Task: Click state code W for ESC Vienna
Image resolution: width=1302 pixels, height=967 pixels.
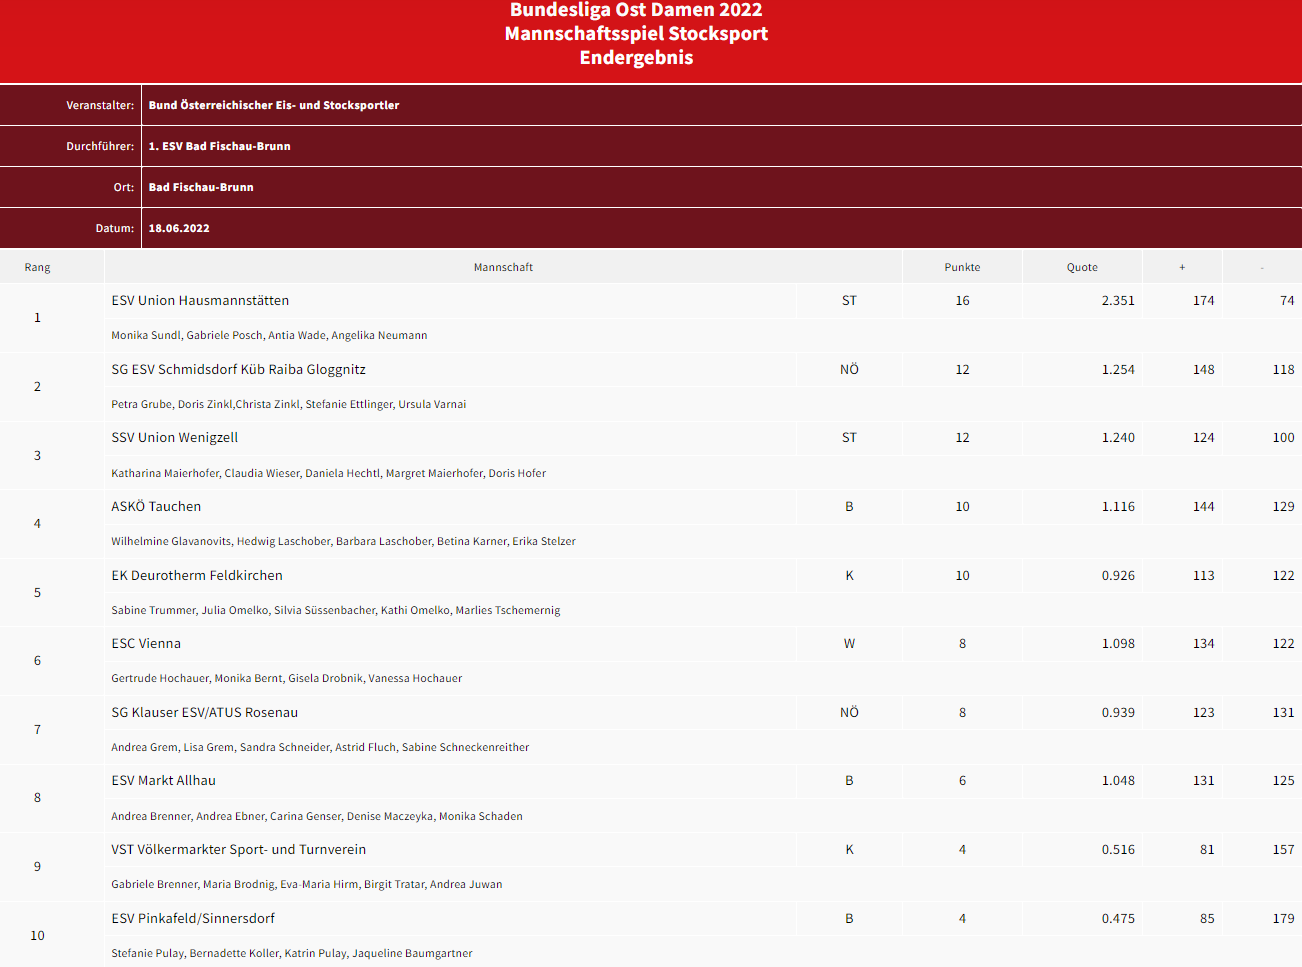Action: tap(849, 643)
